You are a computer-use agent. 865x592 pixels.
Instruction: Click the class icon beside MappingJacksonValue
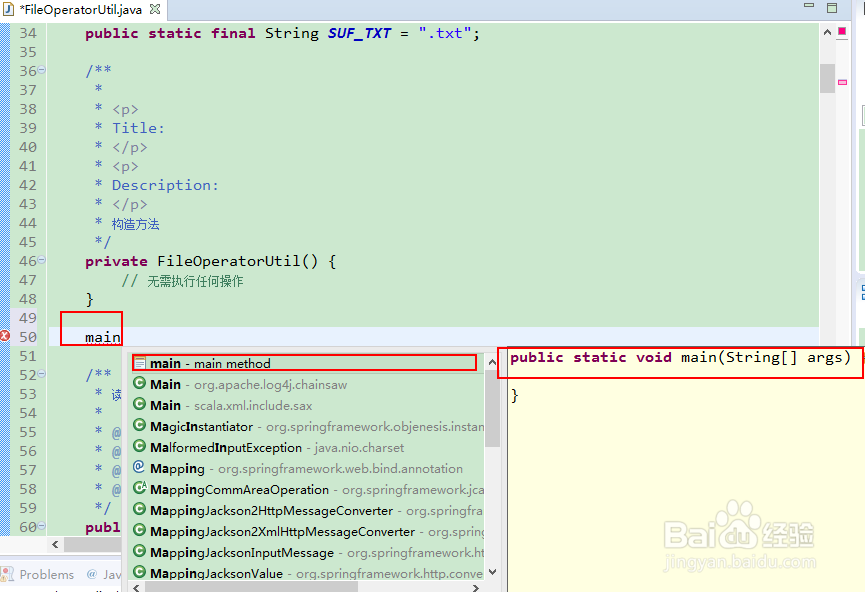point(140,572)
